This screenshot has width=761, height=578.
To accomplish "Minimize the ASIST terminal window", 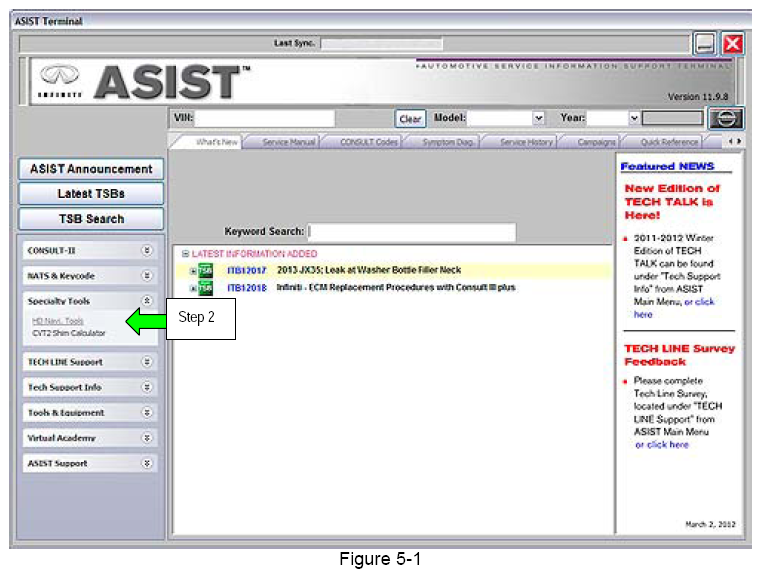I will (x=705, y=43).
